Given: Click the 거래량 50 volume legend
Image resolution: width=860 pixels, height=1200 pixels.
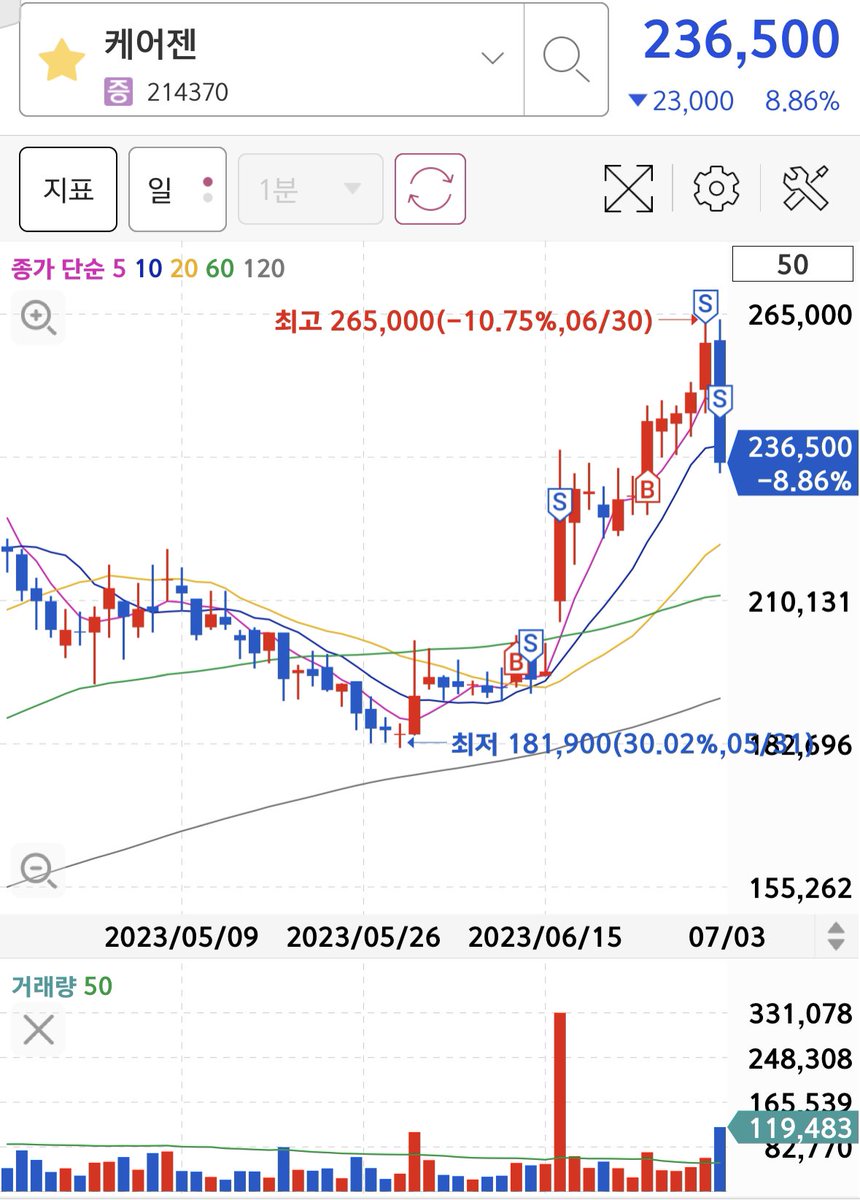Looking at the screenshot, I should (62, 986).
